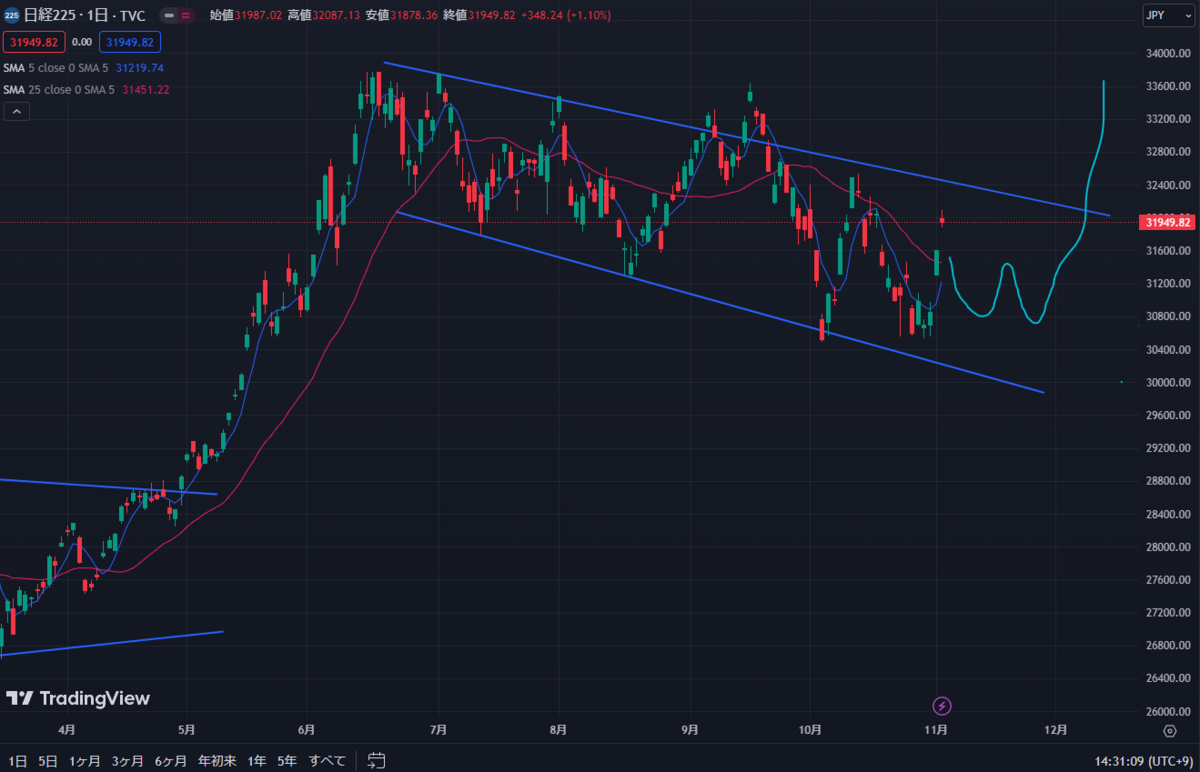Select the 1年 time range

pyautogui.click(x=257, y=761)
